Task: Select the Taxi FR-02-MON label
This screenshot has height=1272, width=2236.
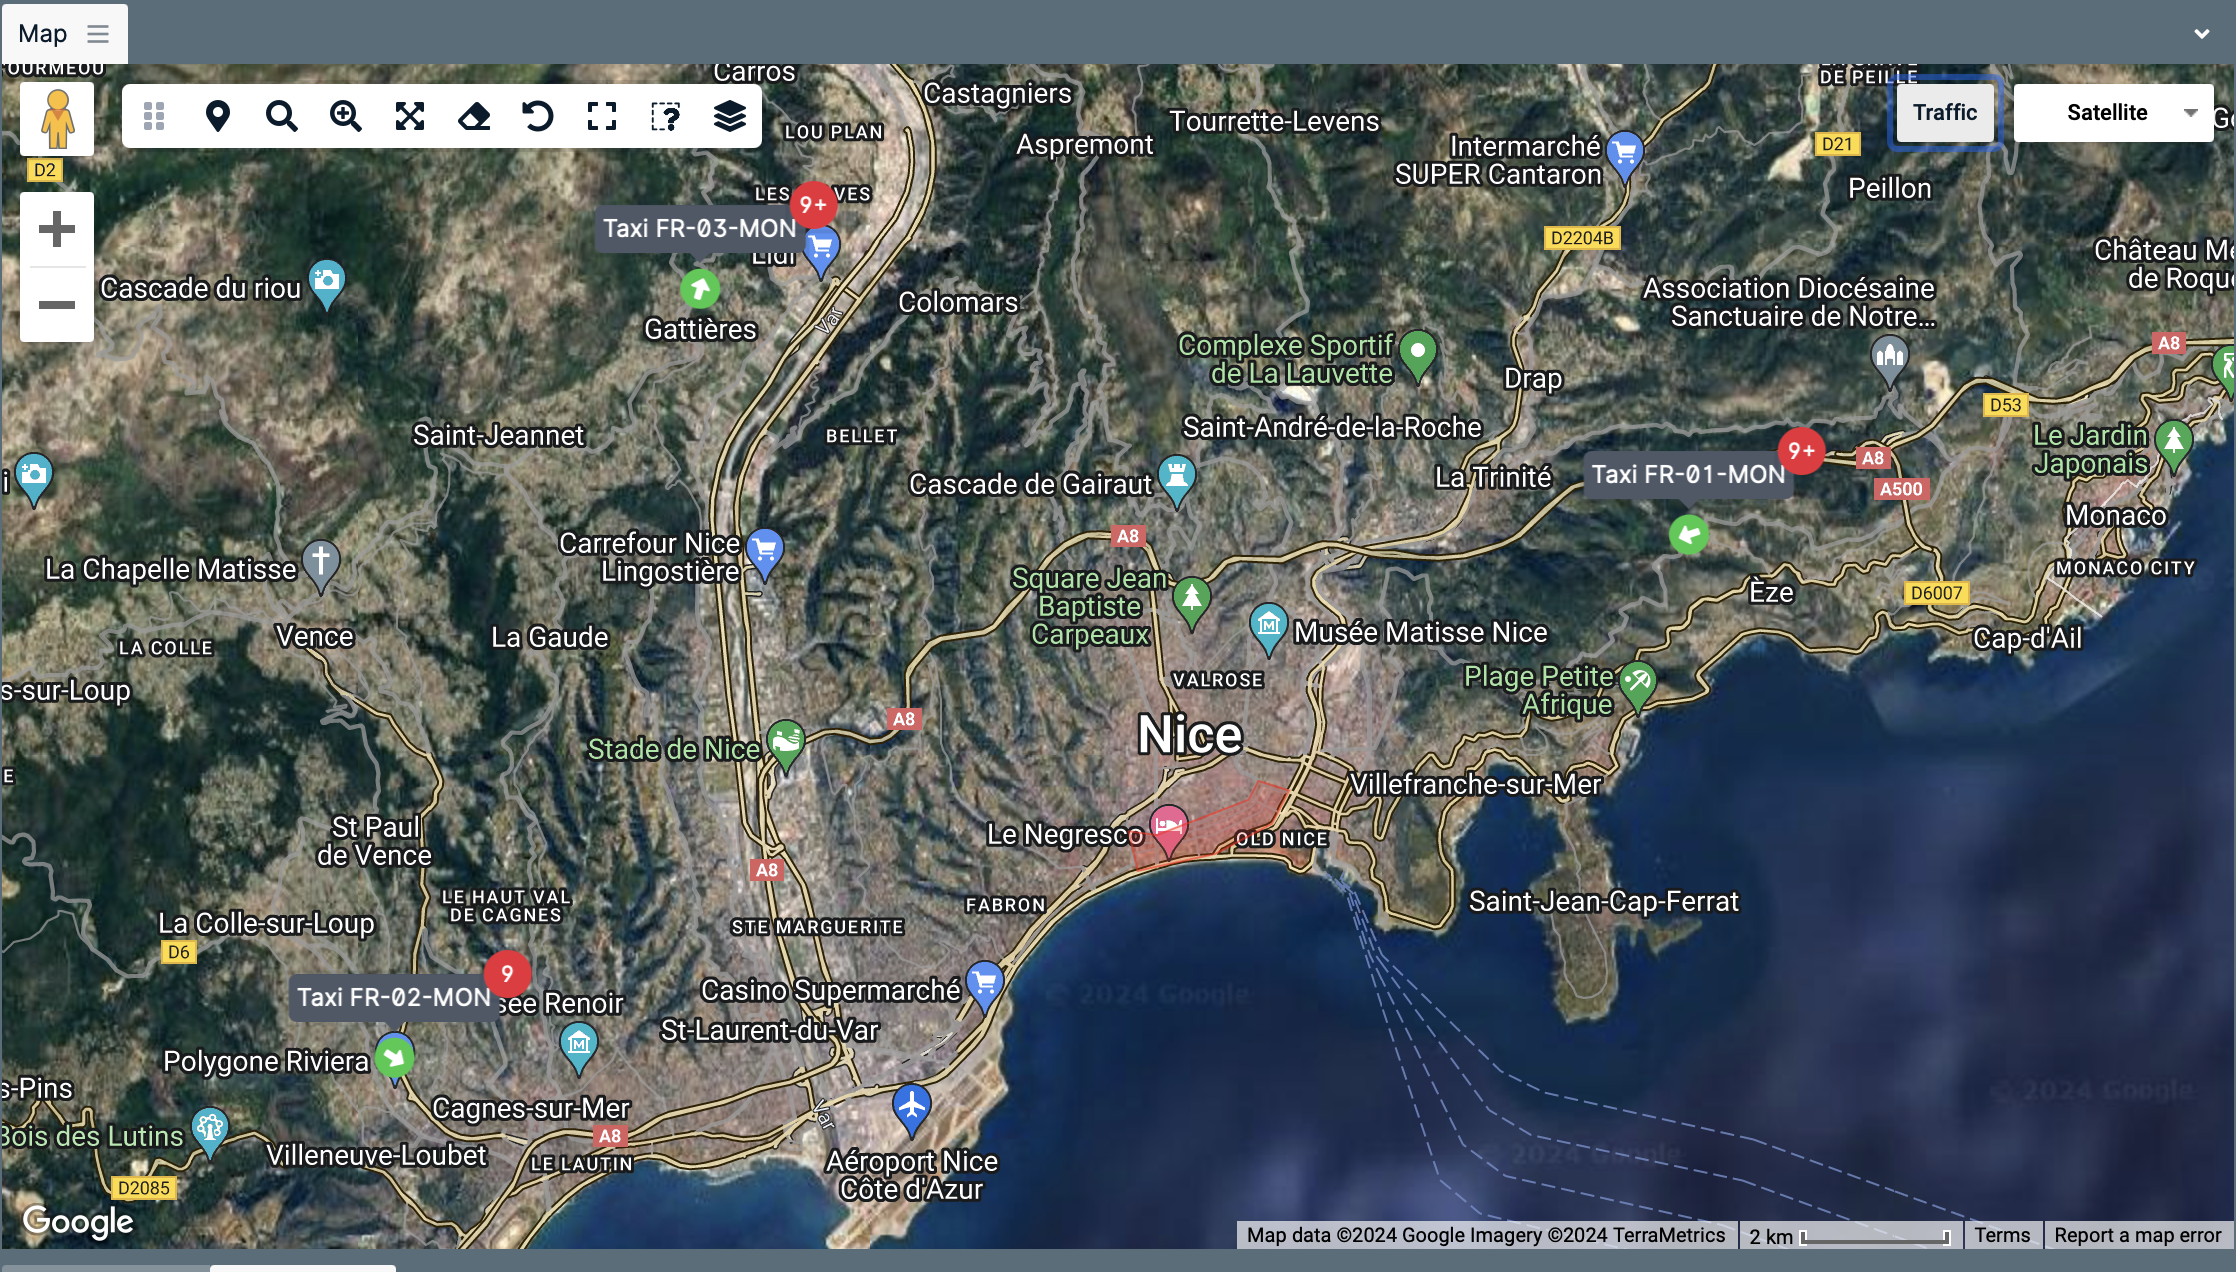Action: (393, 998)
